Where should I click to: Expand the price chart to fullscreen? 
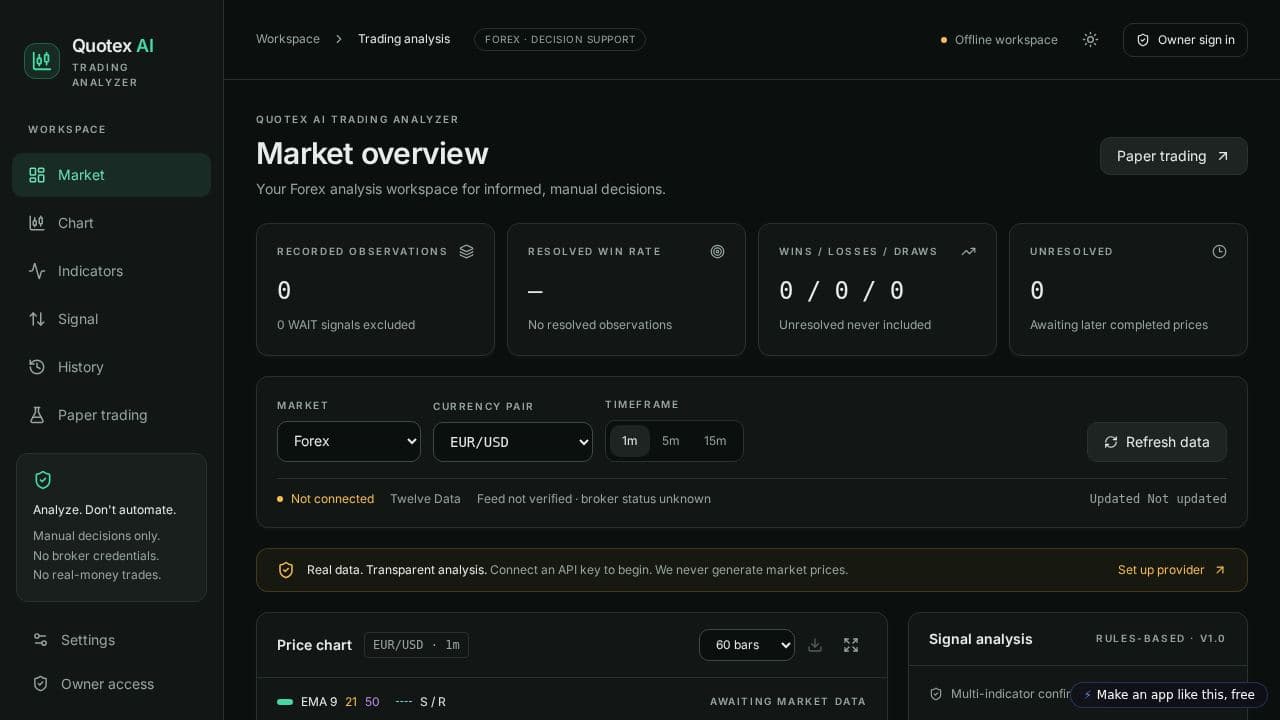(x=851, y=645)
